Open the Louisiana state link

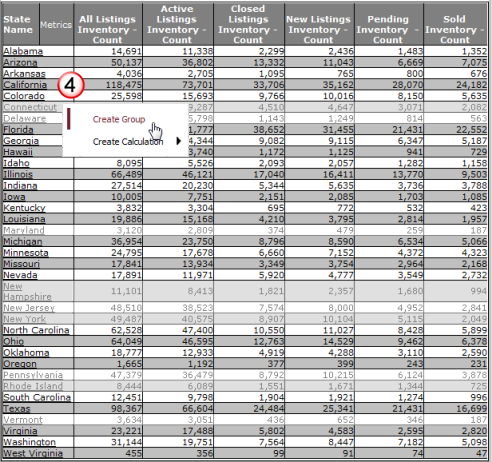point(24,219)
